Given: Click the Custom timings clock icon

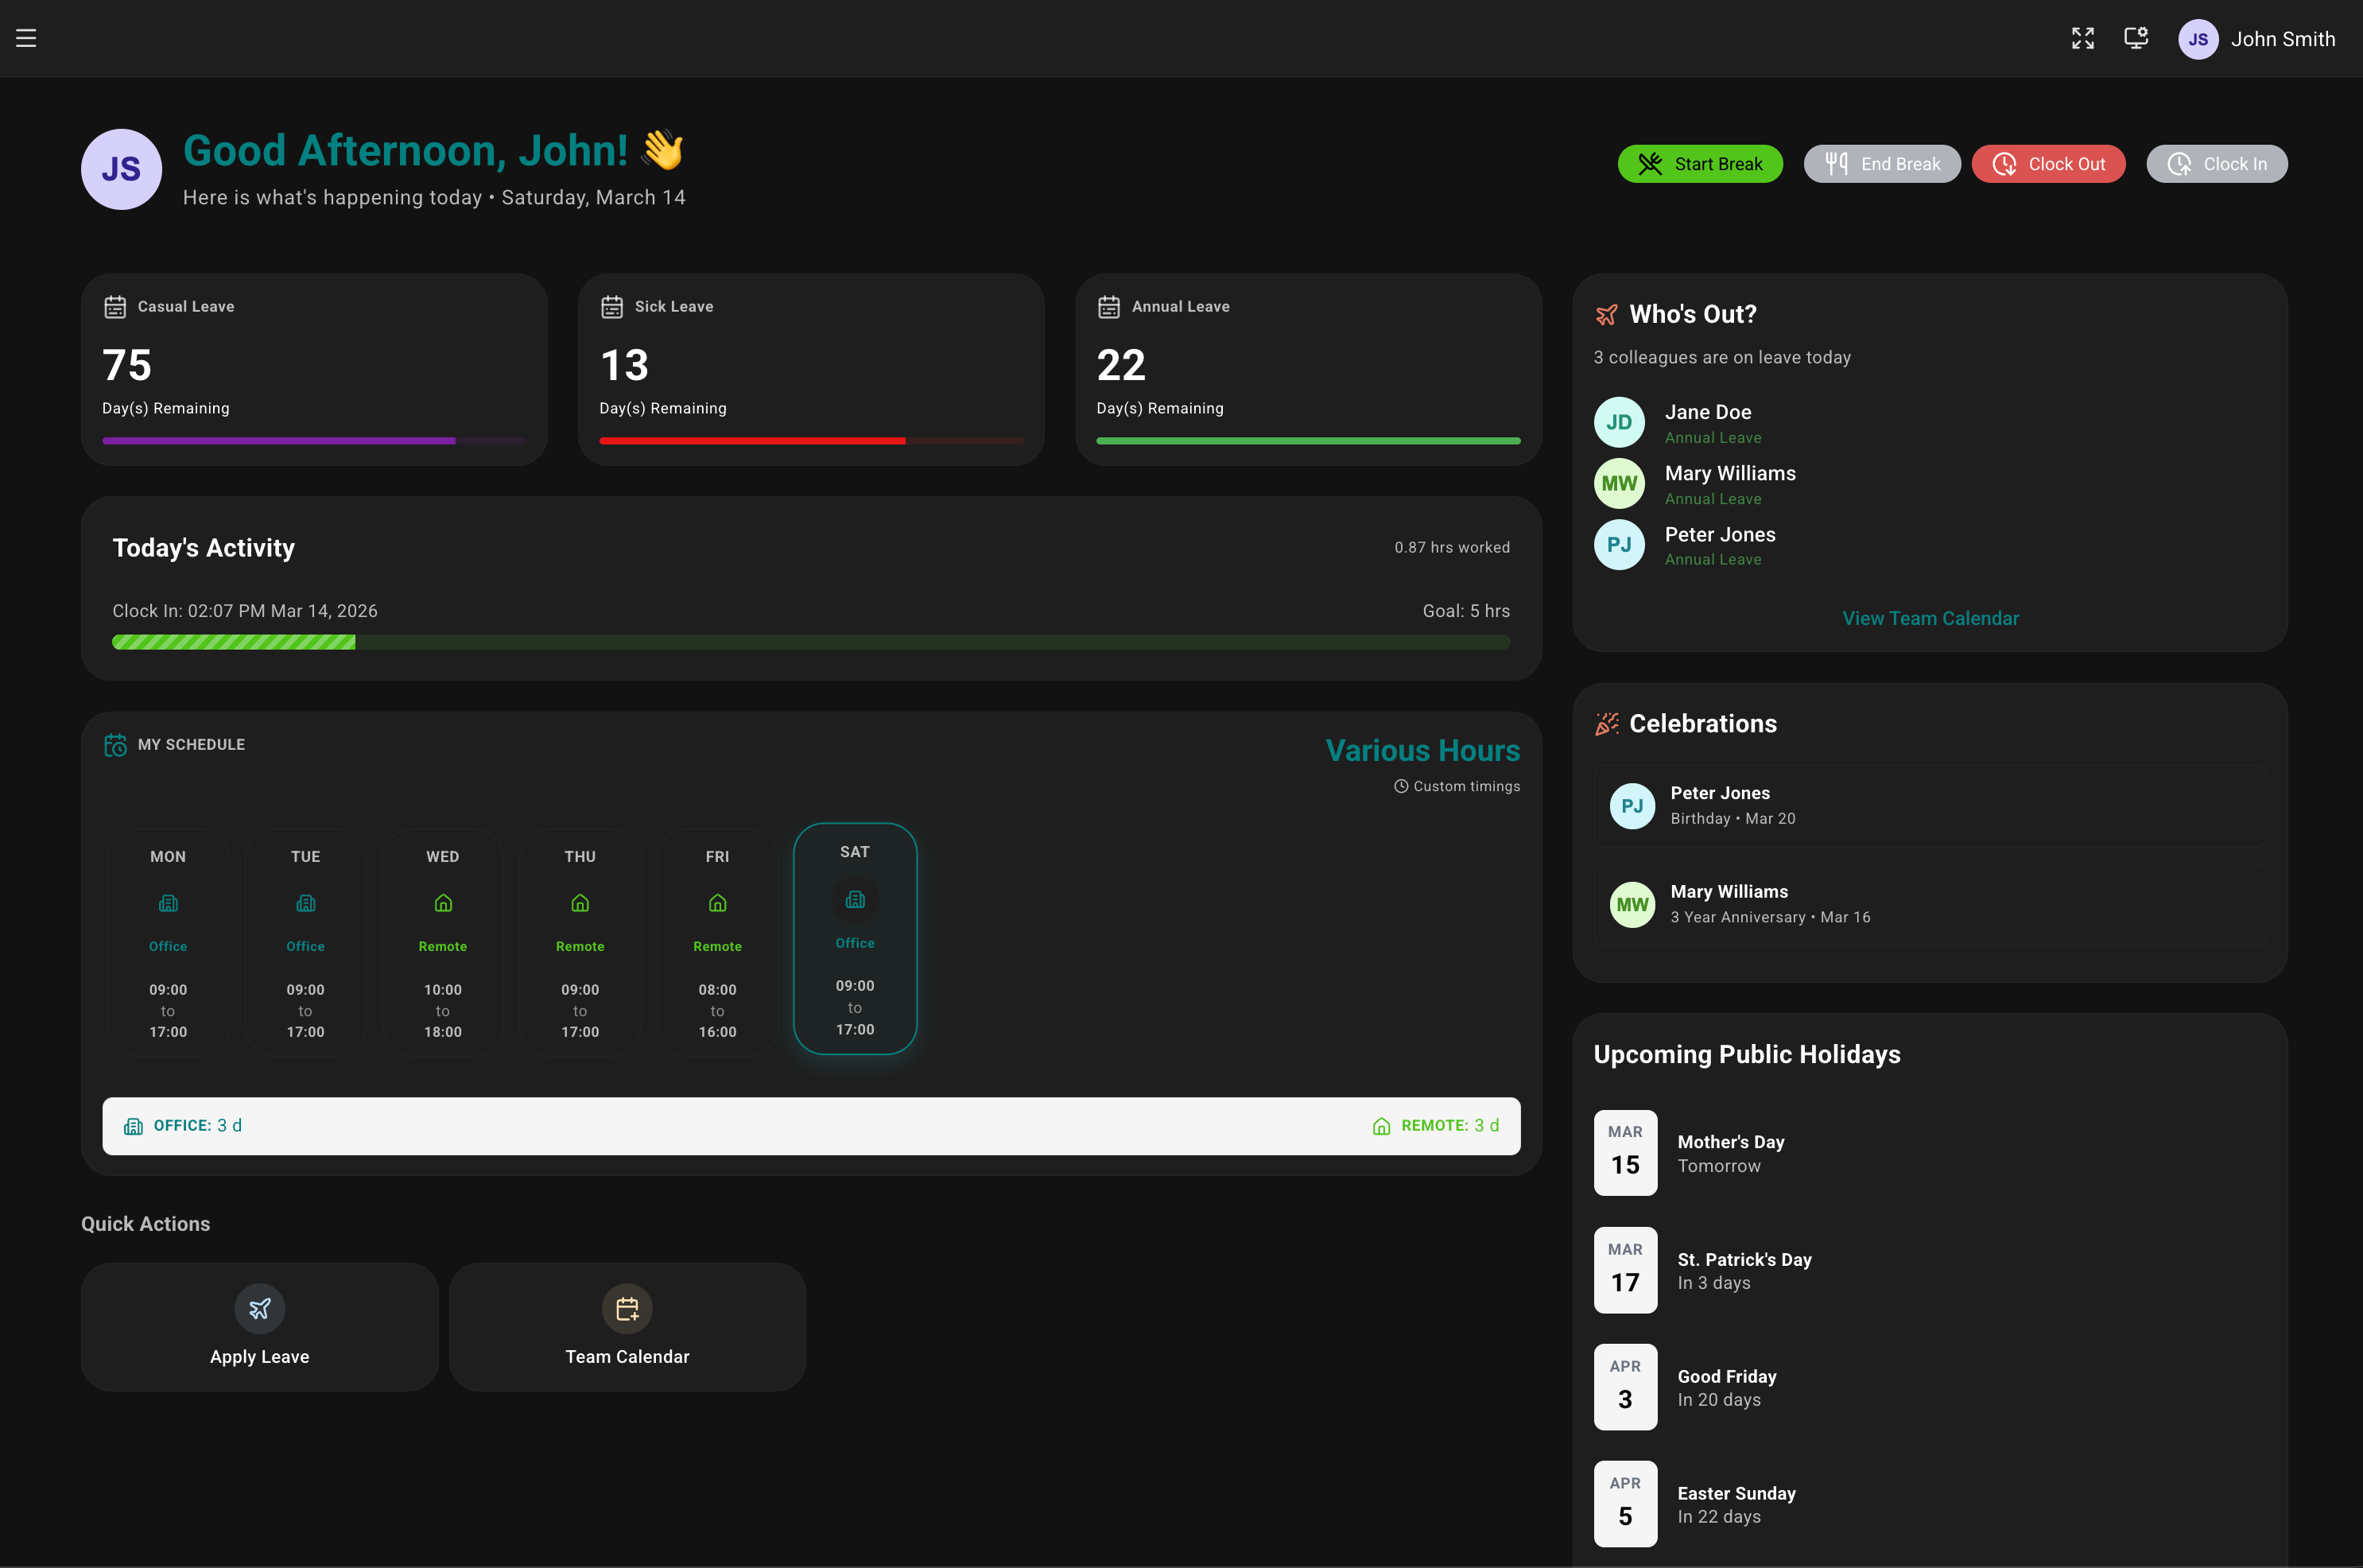Looking at the screenshot, I should (x=1402, y=786).
